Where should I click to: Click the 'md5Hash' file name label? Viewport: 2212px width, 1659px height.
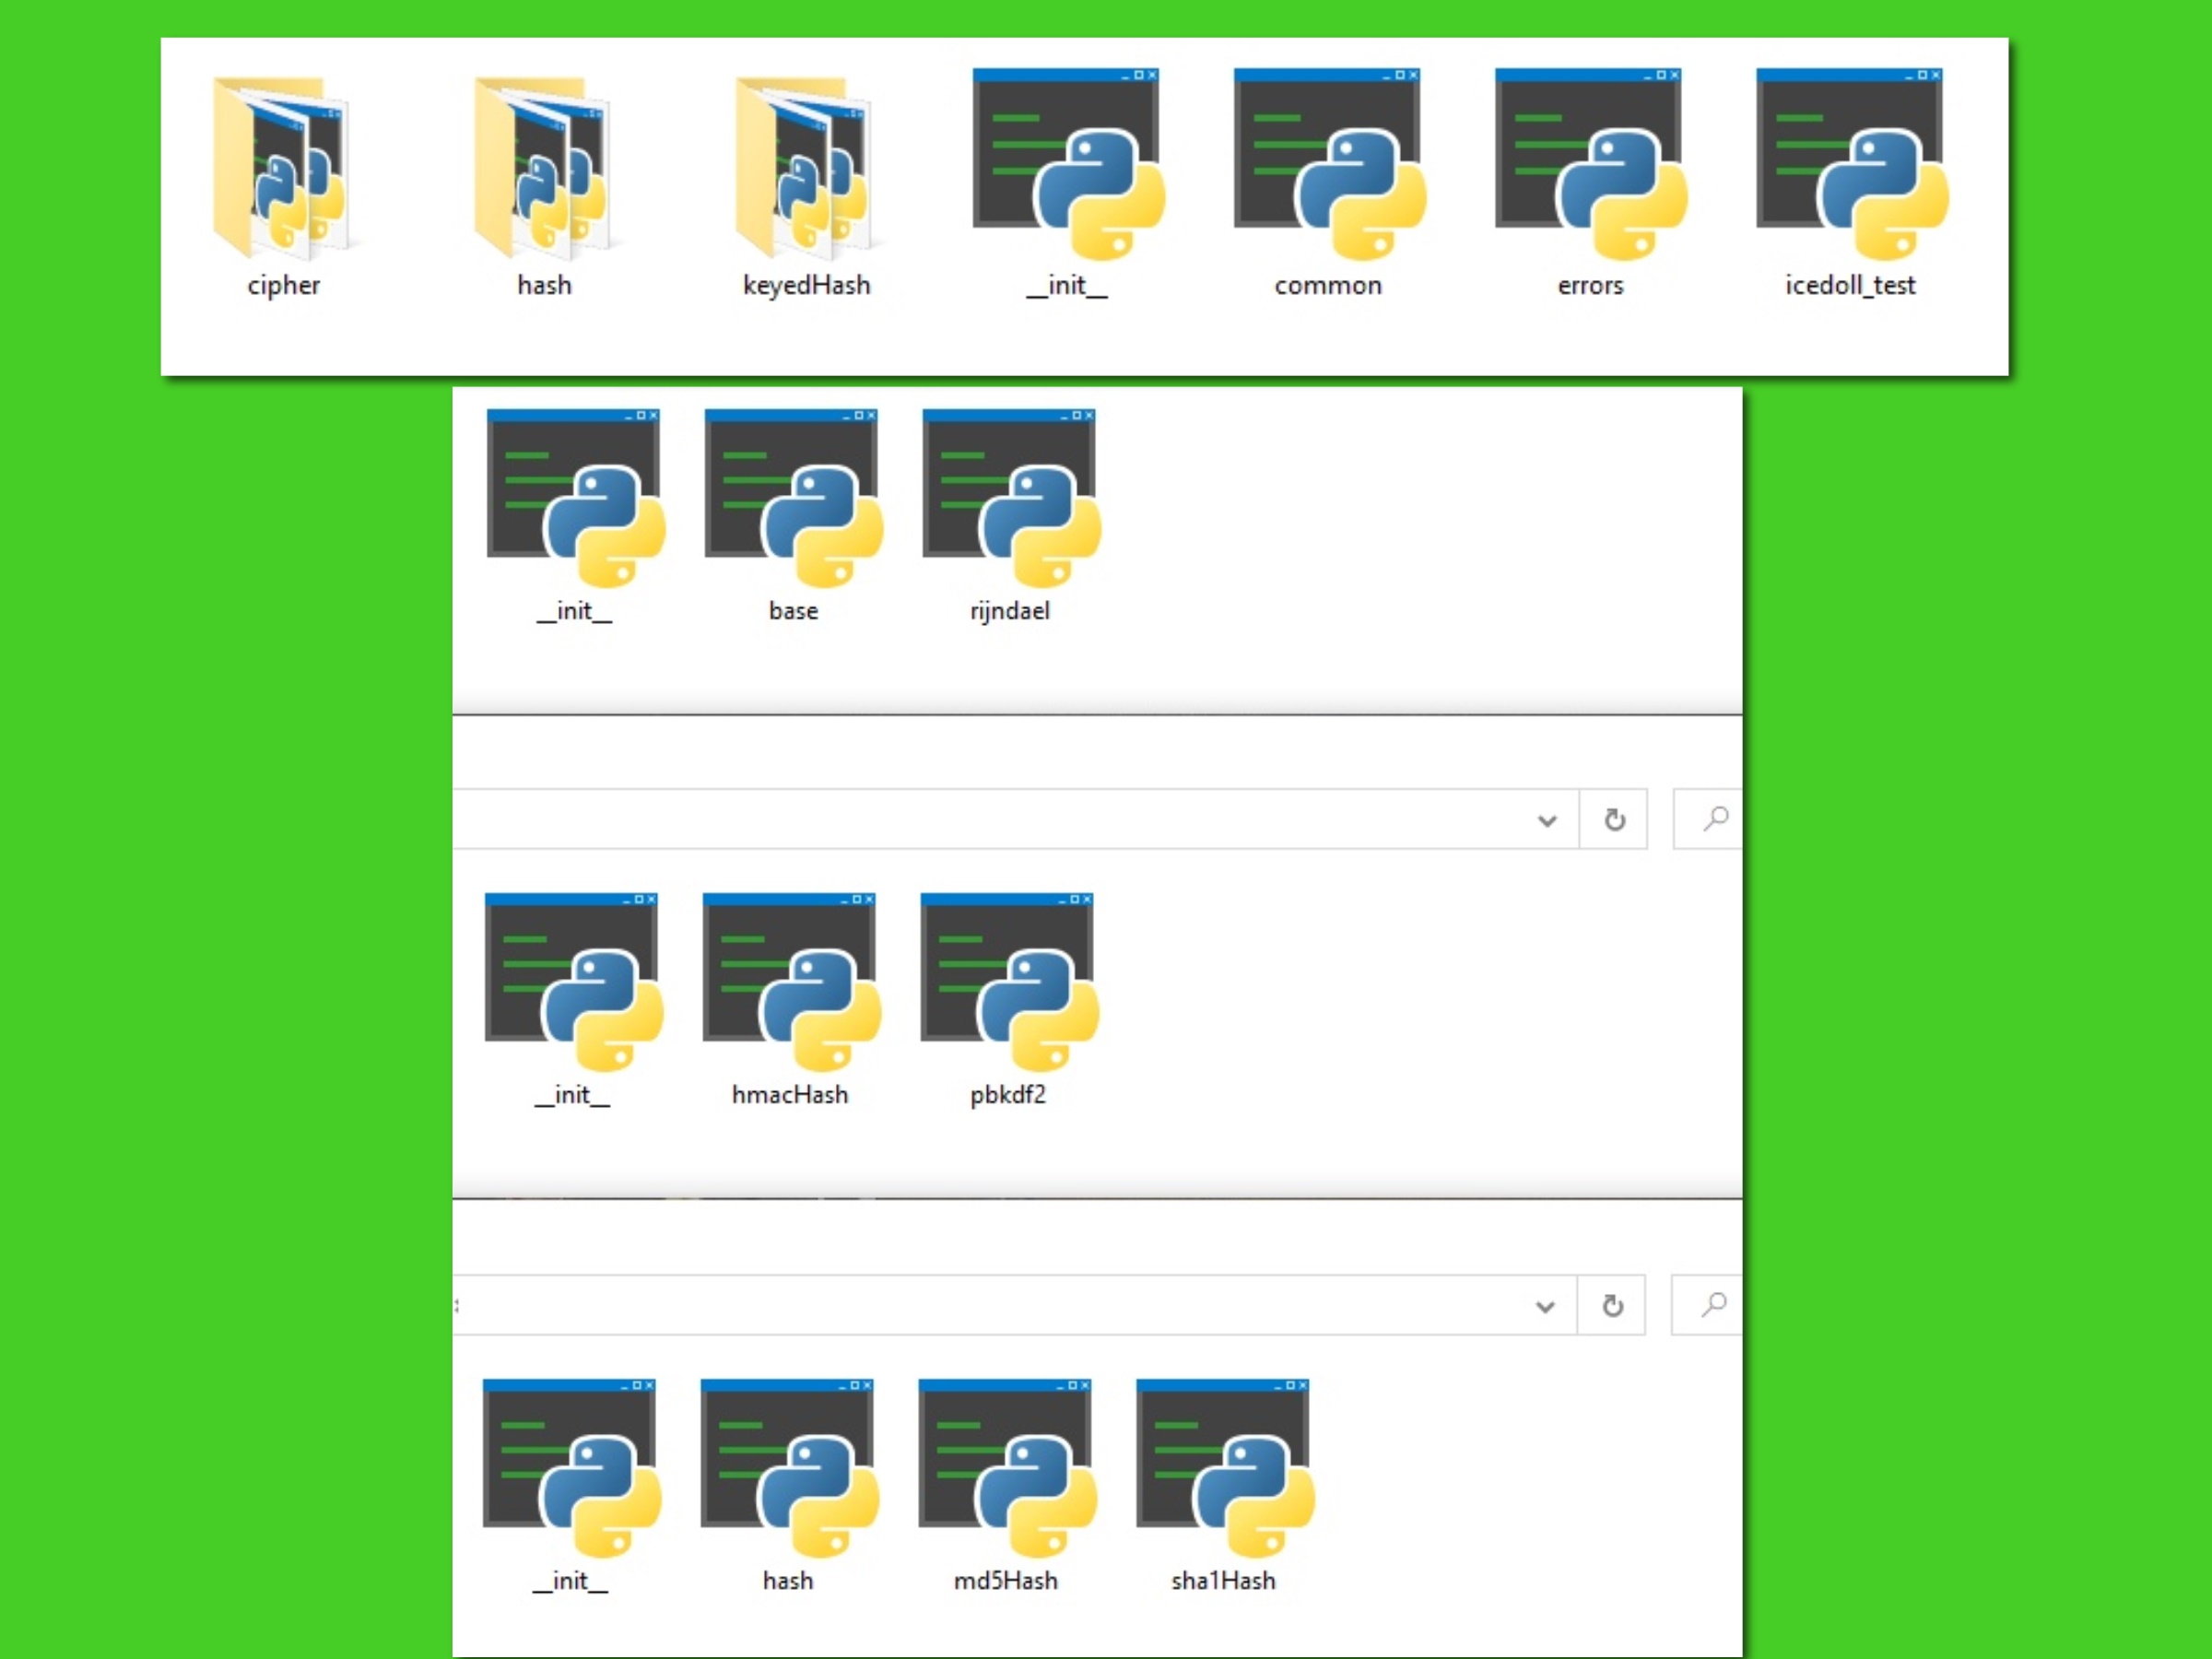pyautogui.click(x=1006, y=1581)
